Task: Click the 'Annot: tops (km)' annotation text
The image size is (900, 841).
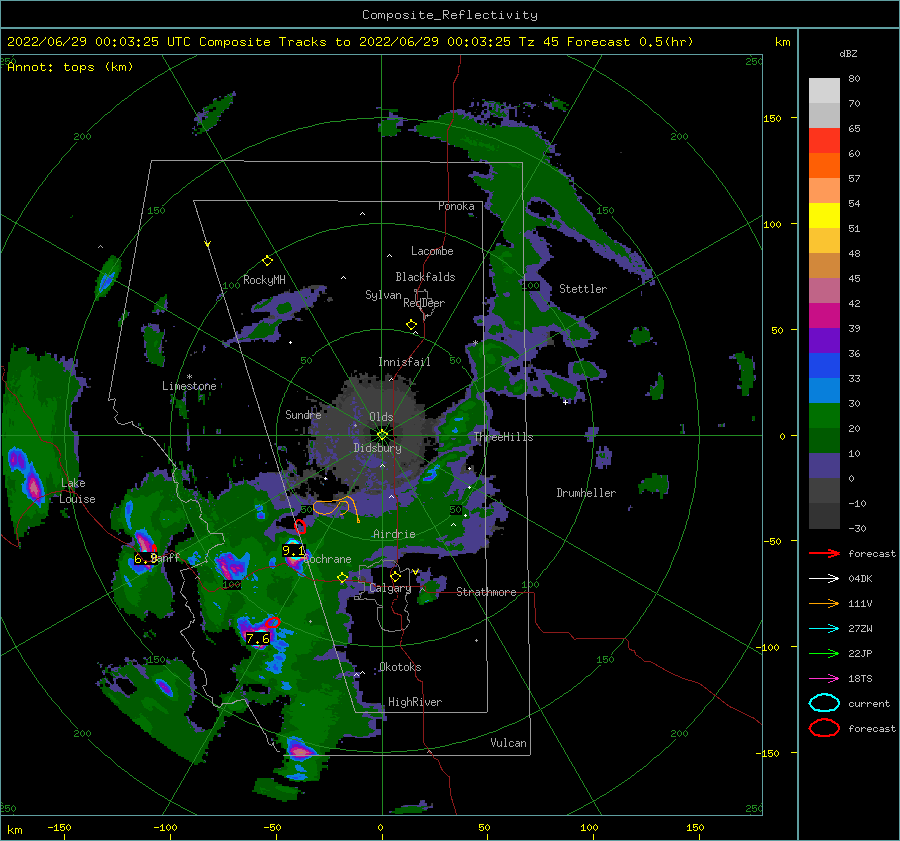Action: pyautogui.click(x=70, y=67)
